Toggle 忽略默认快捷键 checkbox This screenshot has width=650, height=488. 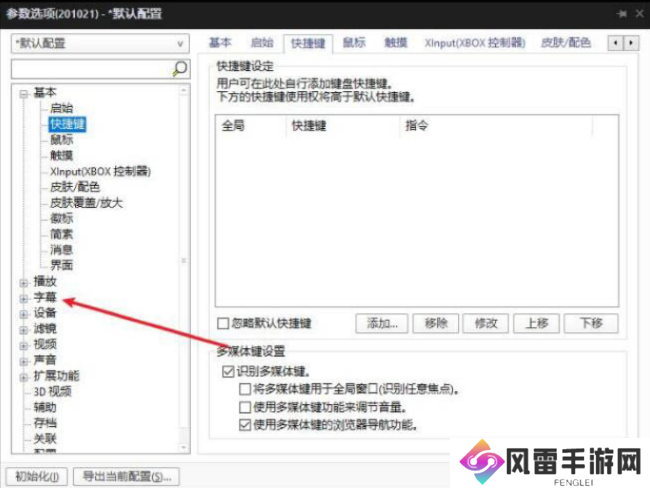pos(223,323)
